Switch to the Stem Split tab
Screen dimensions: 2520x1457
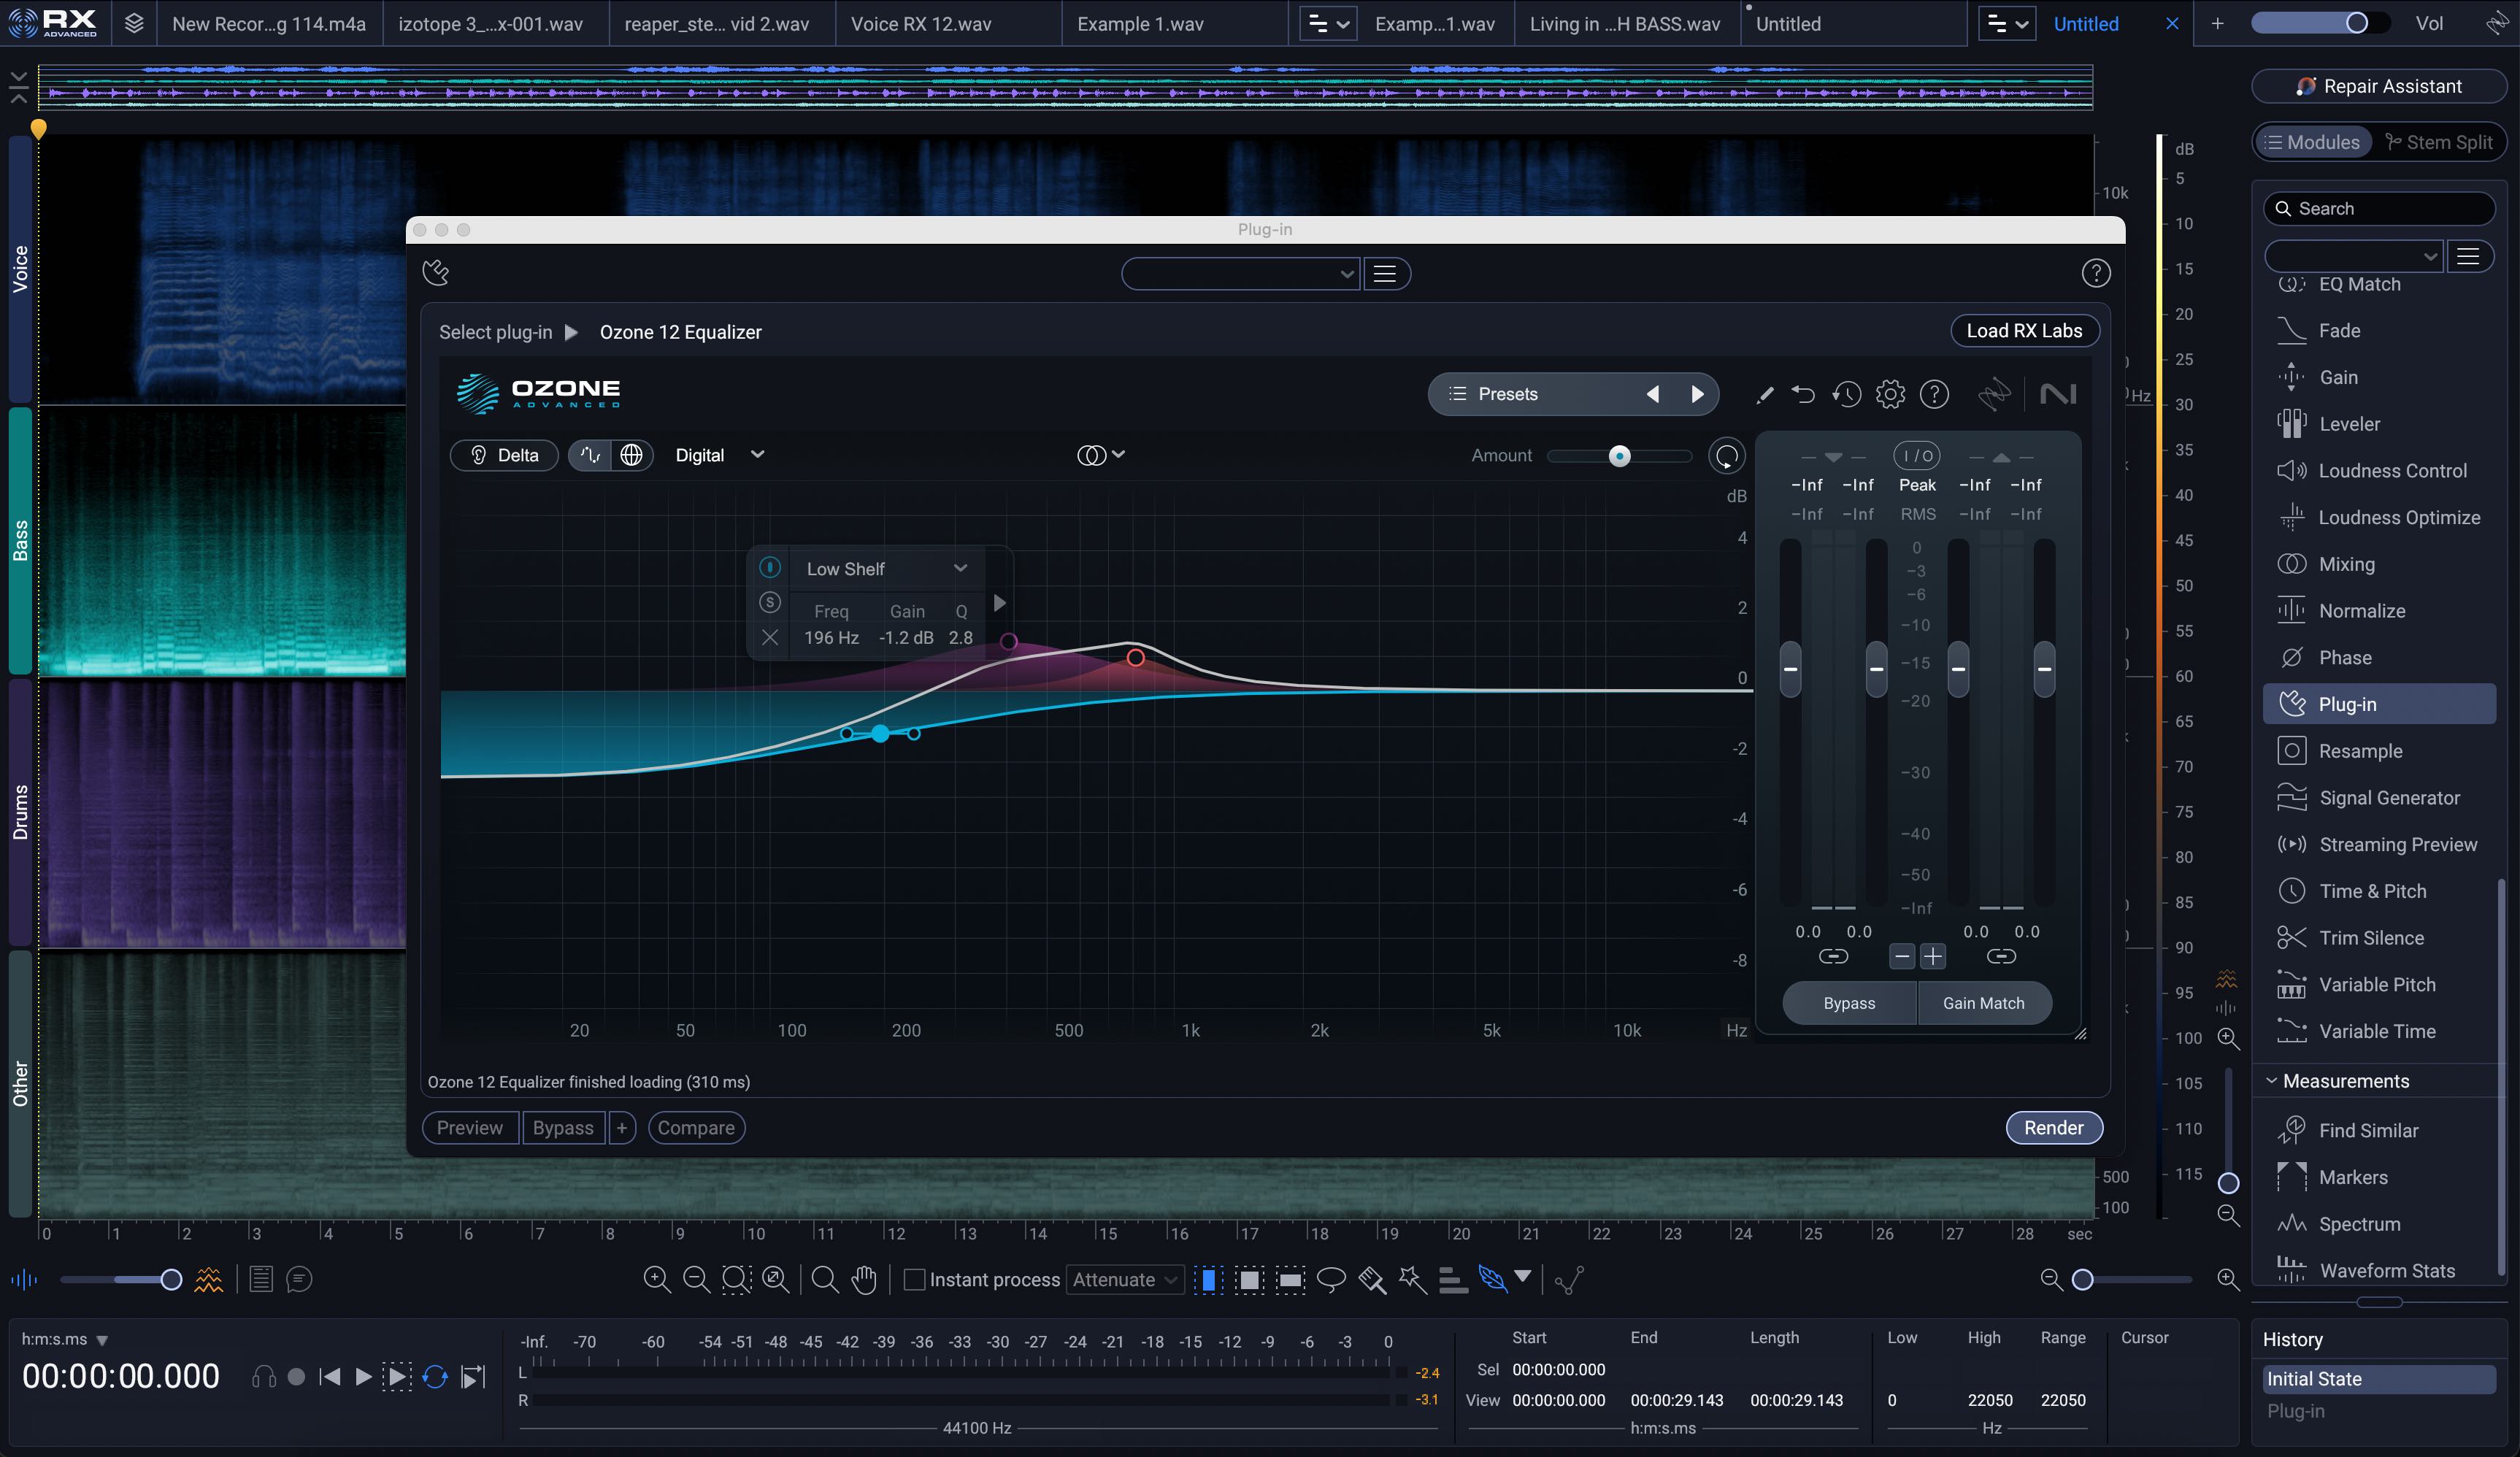2439,142
